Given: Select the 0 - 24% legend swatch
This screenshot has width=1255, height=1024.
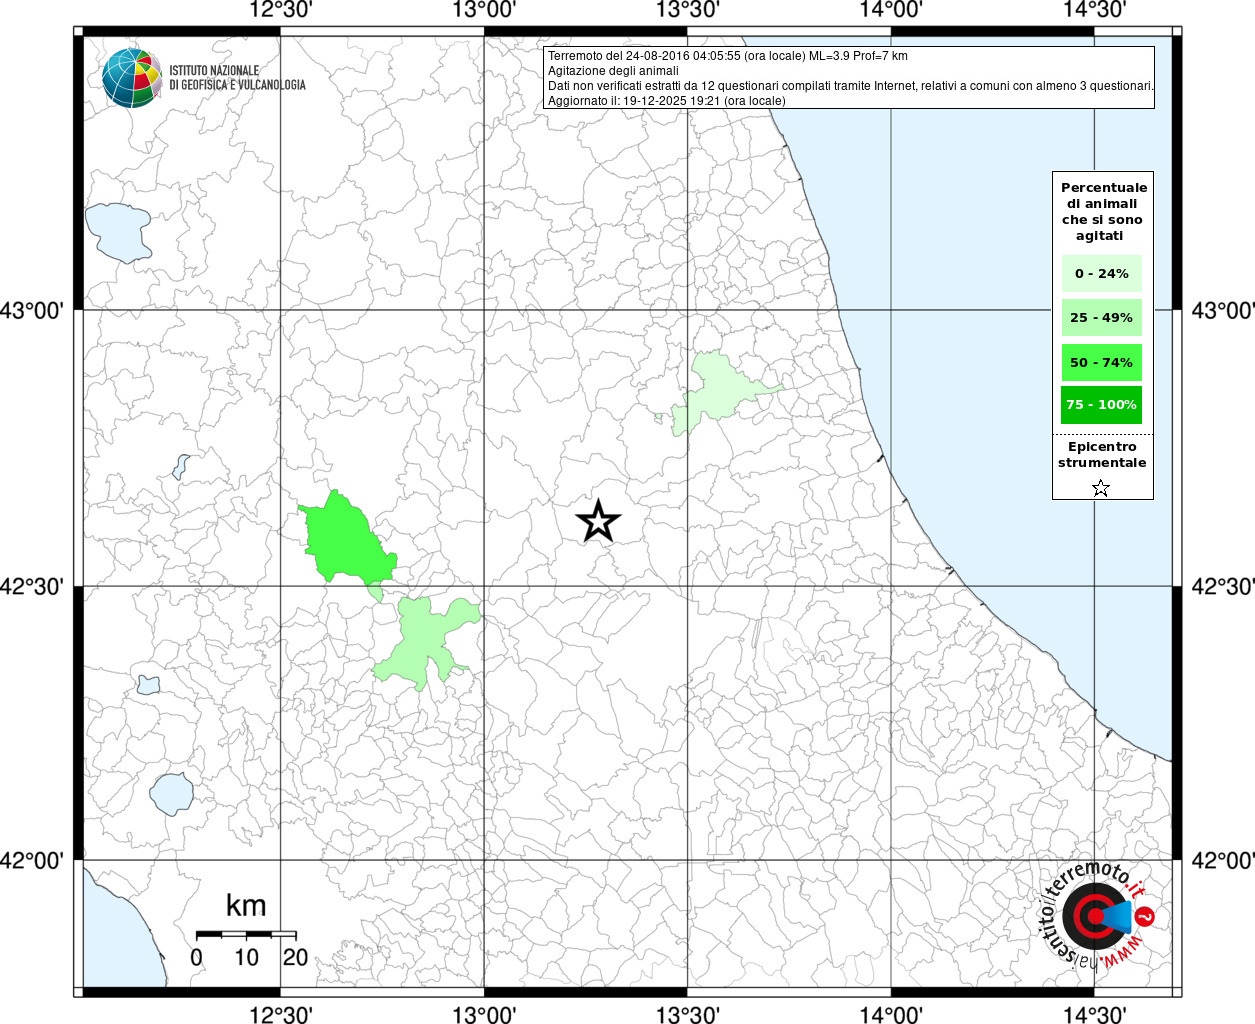Looking at the screenshot, I should point(1101,274).
